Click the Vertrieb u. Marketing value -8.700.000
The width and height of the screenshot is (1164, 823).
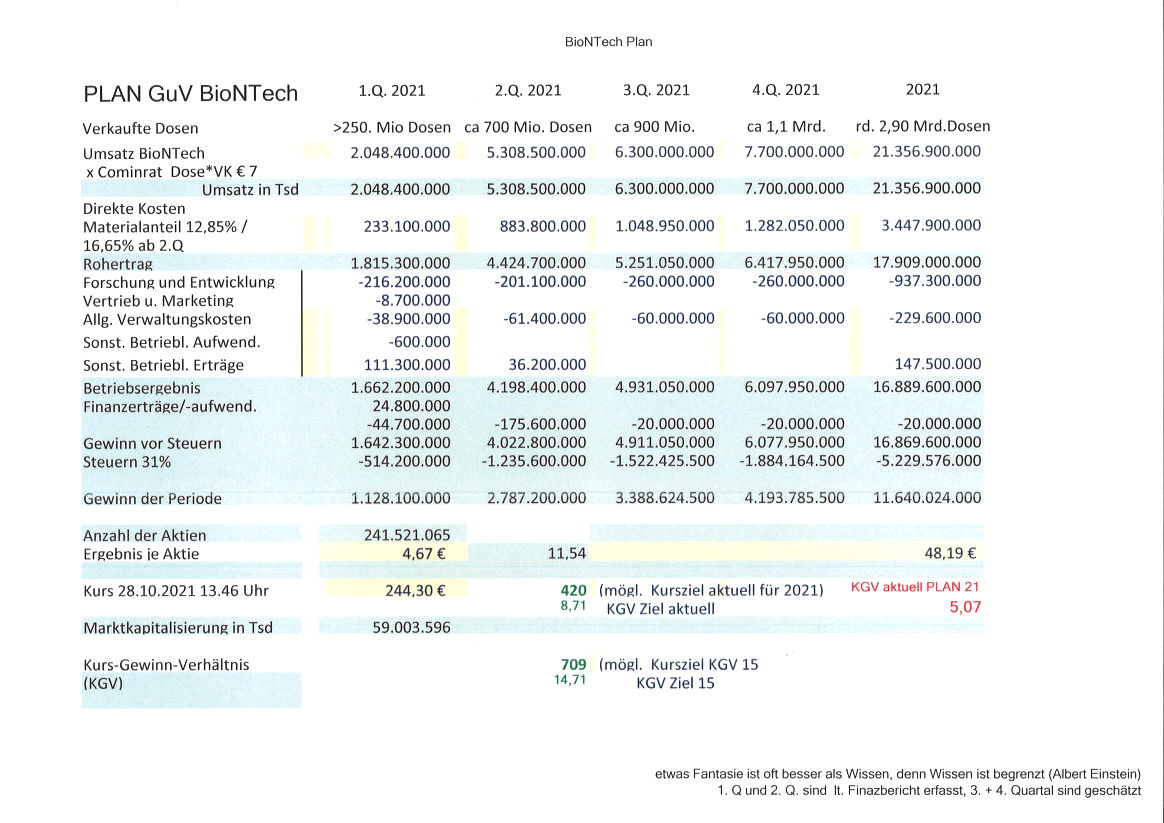pos(413,301)
